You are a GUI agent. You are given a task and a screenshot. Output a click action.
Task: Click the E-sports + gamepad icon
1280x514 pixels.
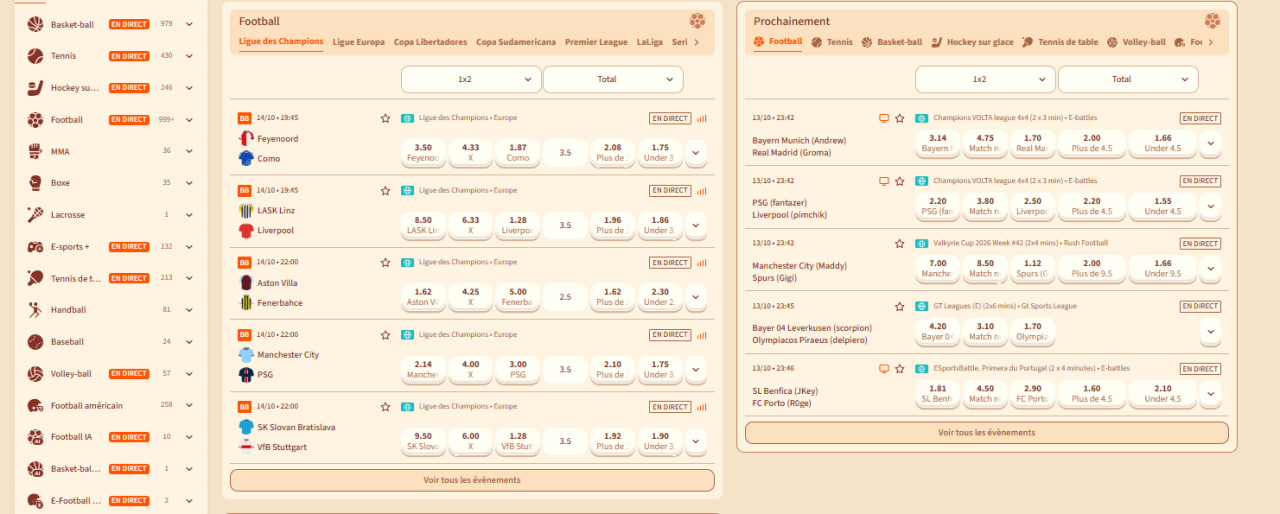pos(35,246)
